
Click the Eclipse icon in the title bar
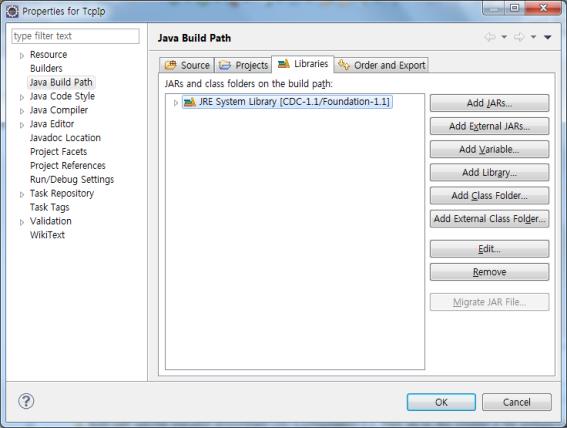click(12, 12)
